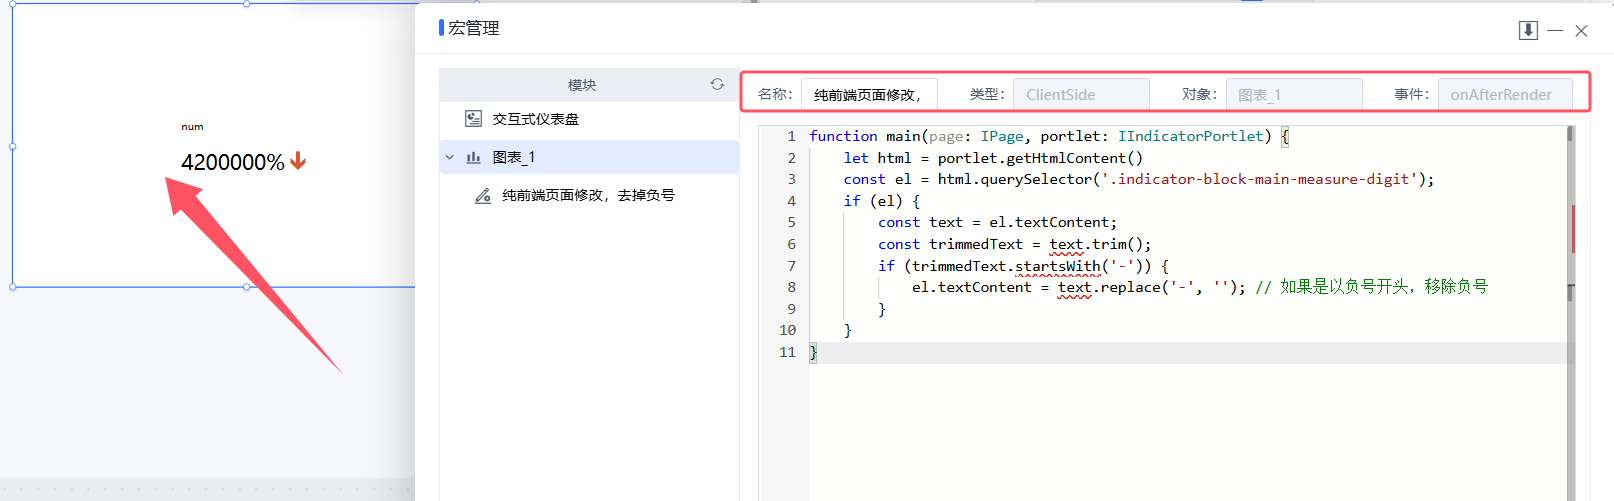Click the comment 如果是以负号开头，移除负号
1614x501 pixels.
[1371, 287]
